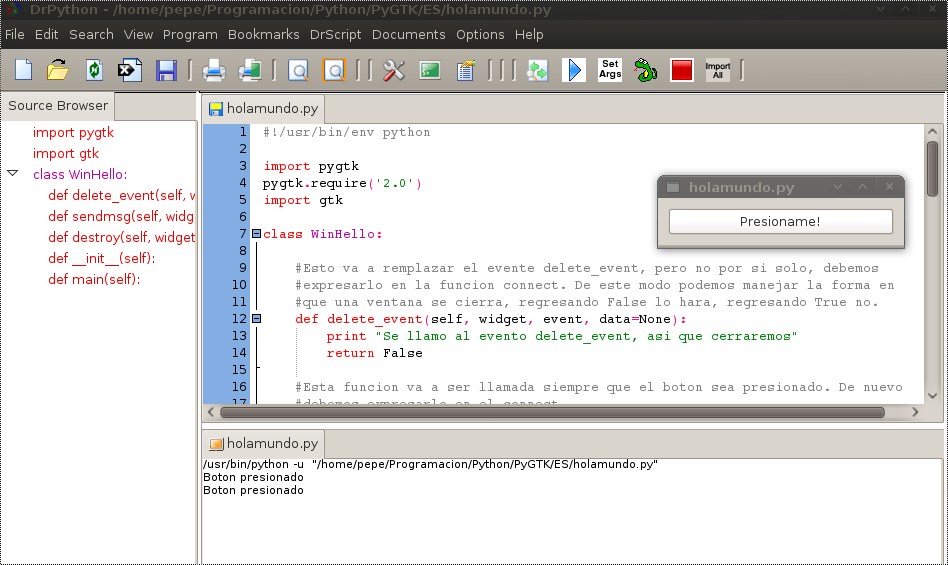Open the File menu
This screenshot has height=565, width=948.
pos(15,34)
